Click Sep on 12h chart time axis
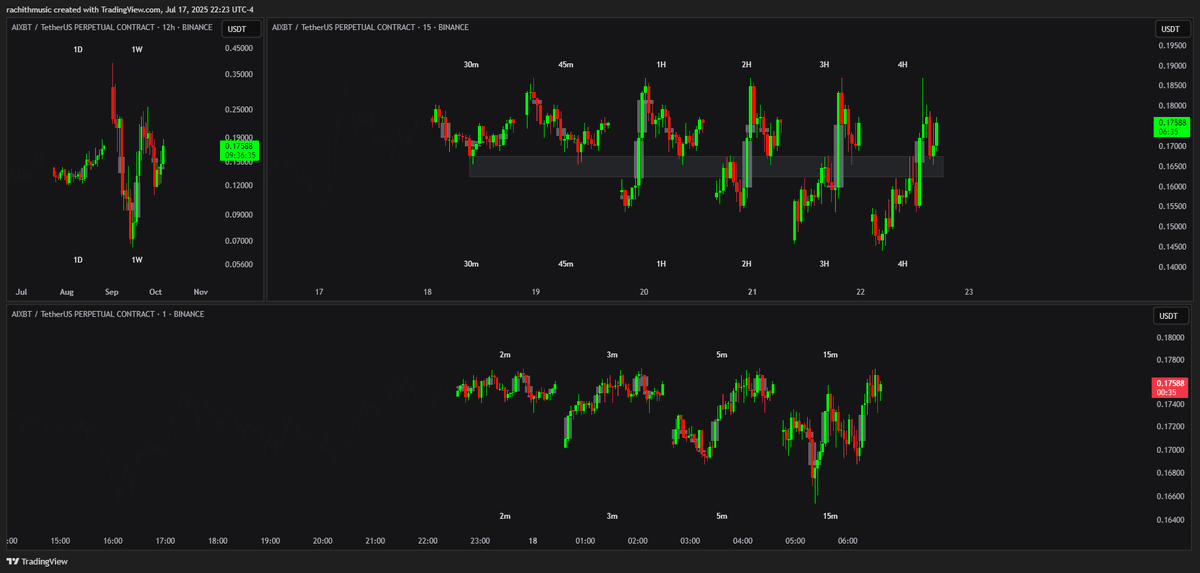This screenshot has width=1200, height=573. point(112,292)
